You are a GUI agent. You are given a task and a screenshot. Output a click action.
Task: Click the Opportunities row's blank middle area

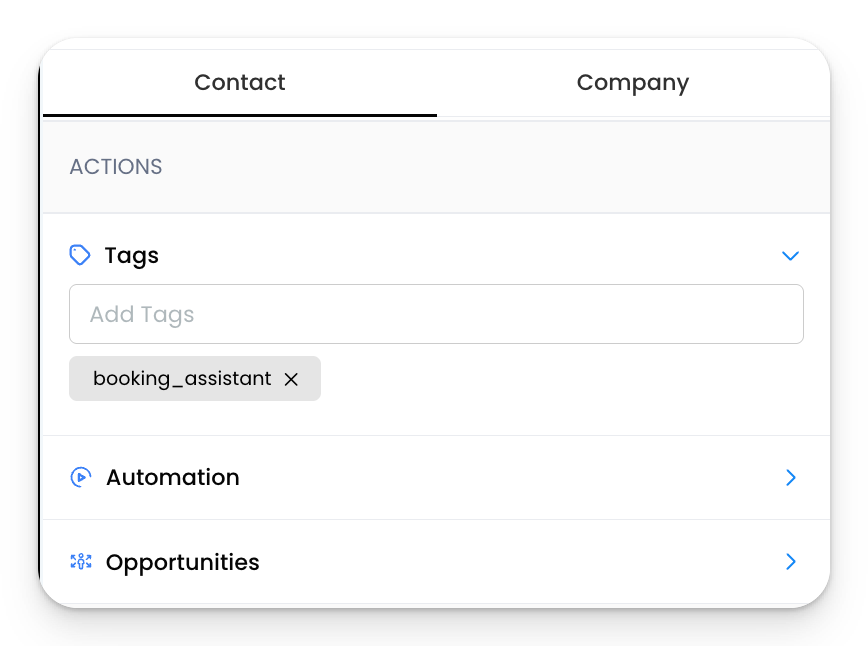tap(500, 562)
